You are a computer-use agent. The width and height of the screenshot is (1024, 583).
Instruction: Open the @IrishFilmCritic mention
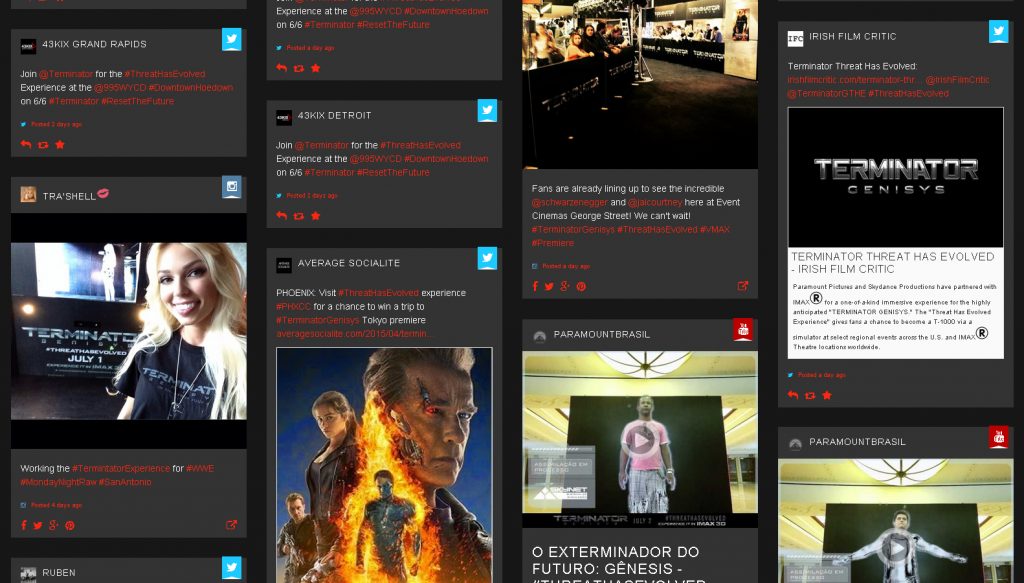pyautogui.click(x=957, y=80)
